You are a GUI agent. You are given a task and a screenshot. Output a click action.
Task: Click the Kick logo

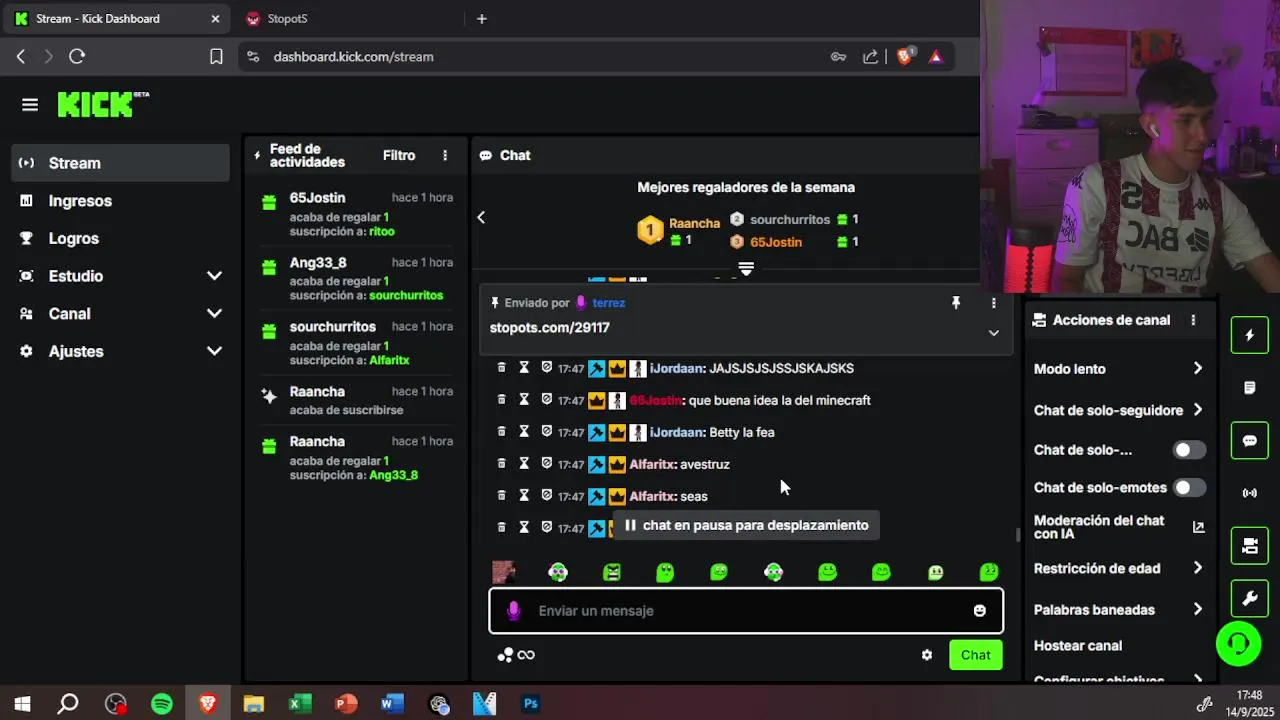[102, 104]
